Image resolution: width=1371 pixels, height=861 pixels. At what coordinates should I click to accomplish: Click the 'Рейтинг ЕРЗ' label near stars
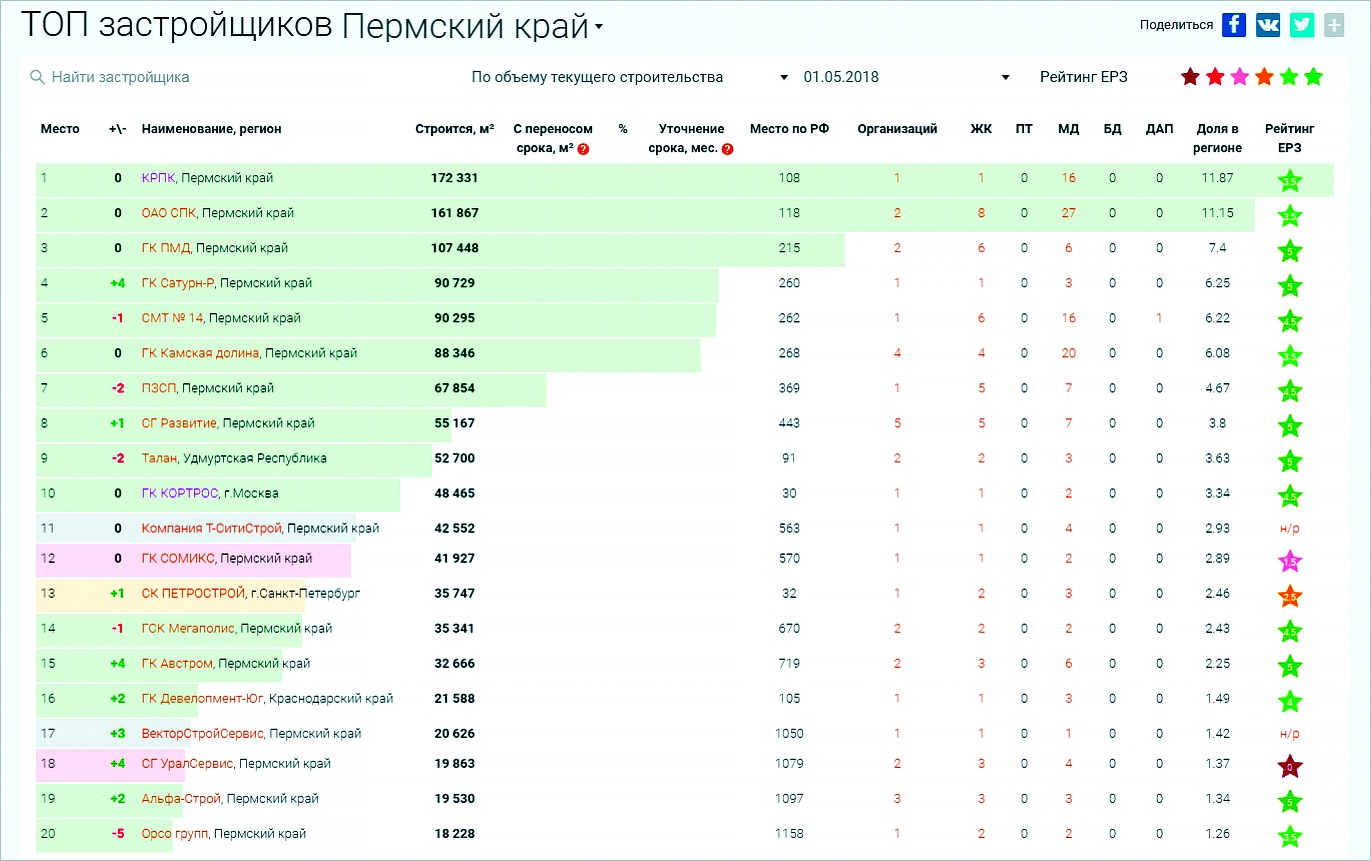point(1084,77)
